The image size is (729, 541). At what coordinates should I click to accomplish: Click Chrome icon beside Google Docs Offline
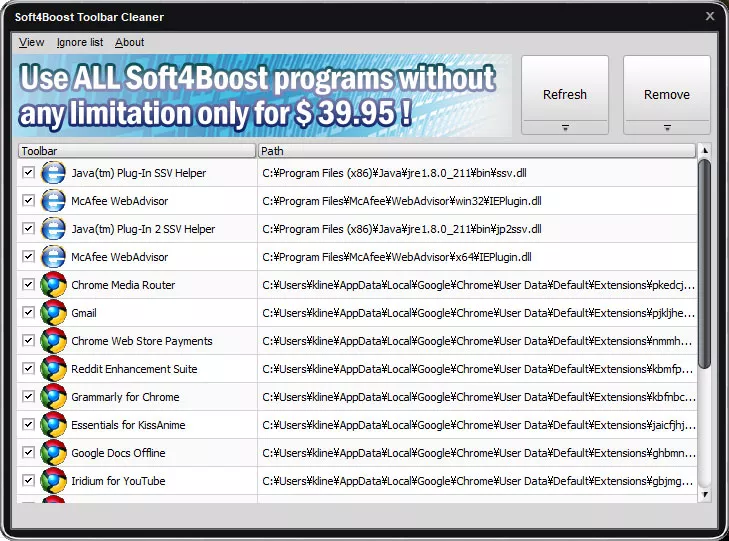coord(53,453)
